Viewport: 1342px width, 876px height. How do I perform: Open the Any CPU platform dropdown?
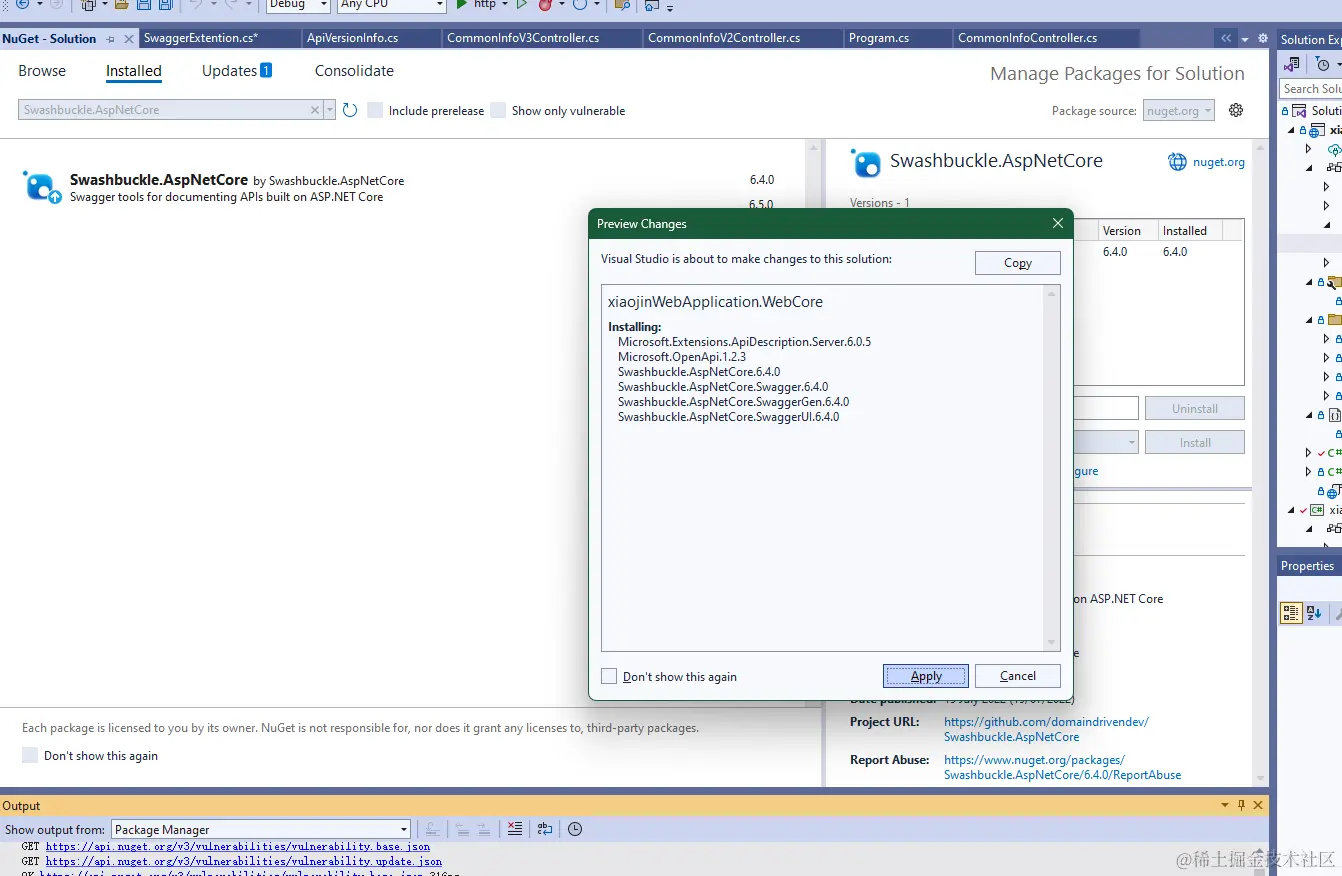(439, 5)
